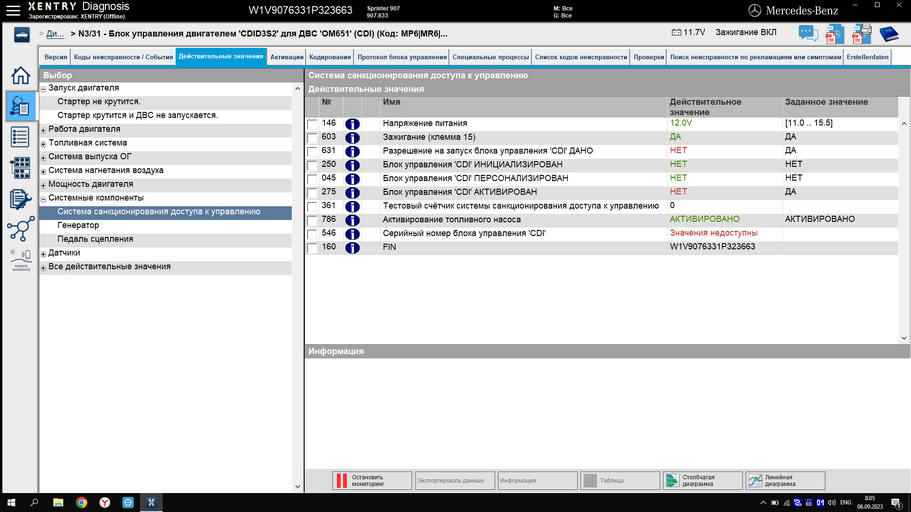The height and width of the screenshot is (512, 911).
Task: Open Chrome from the Windows taskbar
Action: (81, 503)
